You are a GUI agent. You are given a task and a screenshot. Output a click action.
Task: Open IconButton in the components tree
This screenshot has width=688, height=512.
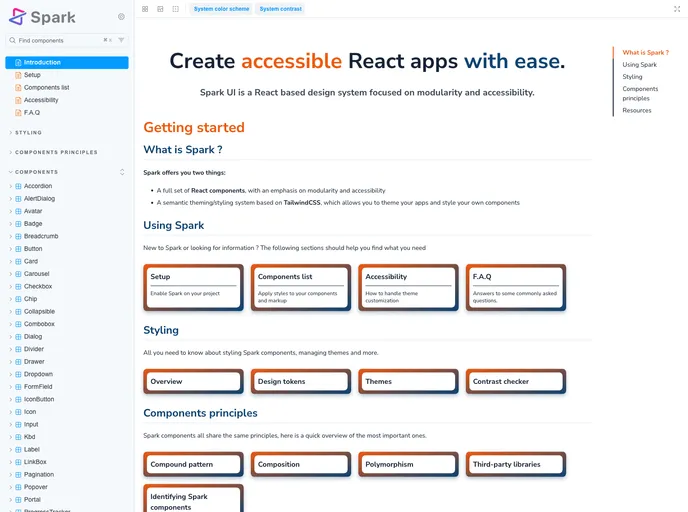click(x=39, y=399)
